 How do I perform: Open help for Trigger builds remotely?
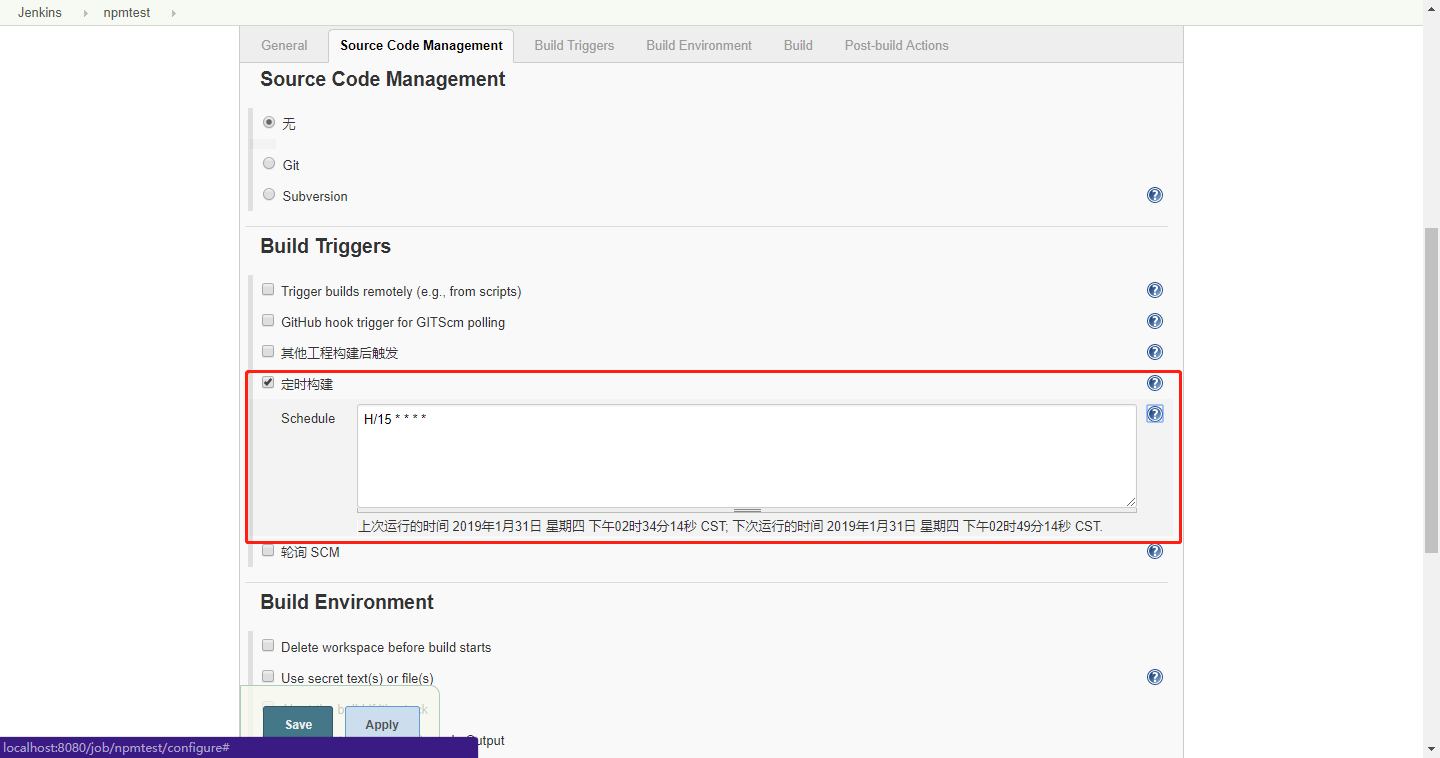coord(1155,290)
